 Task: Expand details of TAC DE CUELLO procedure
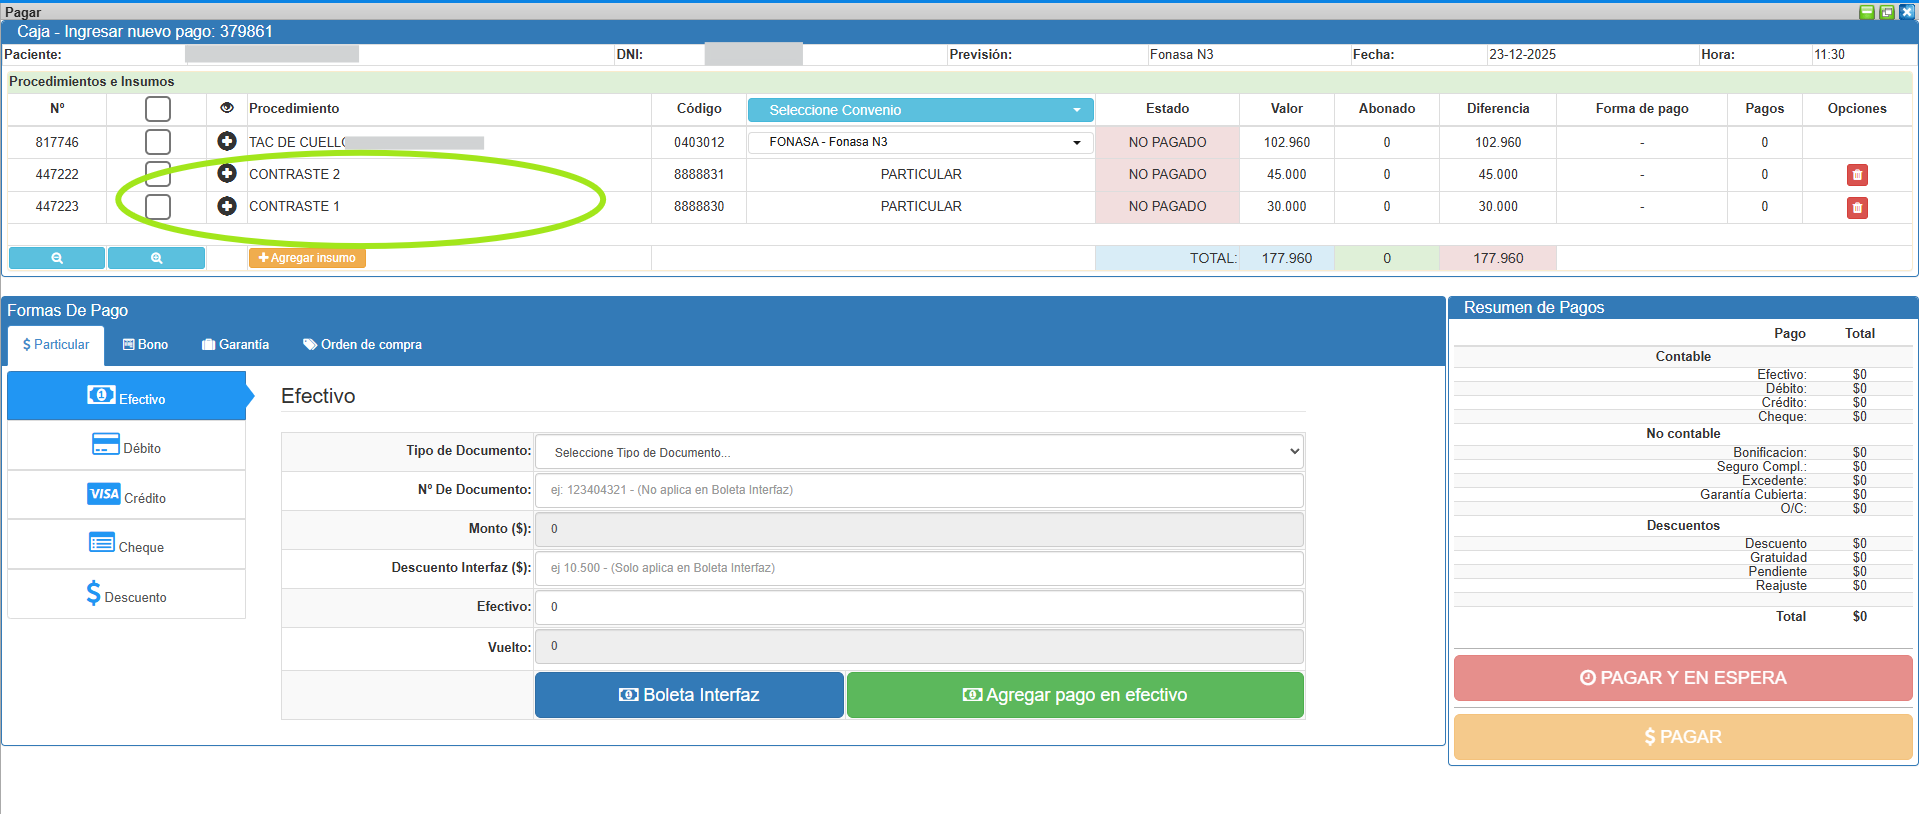[x=227, y=142]
